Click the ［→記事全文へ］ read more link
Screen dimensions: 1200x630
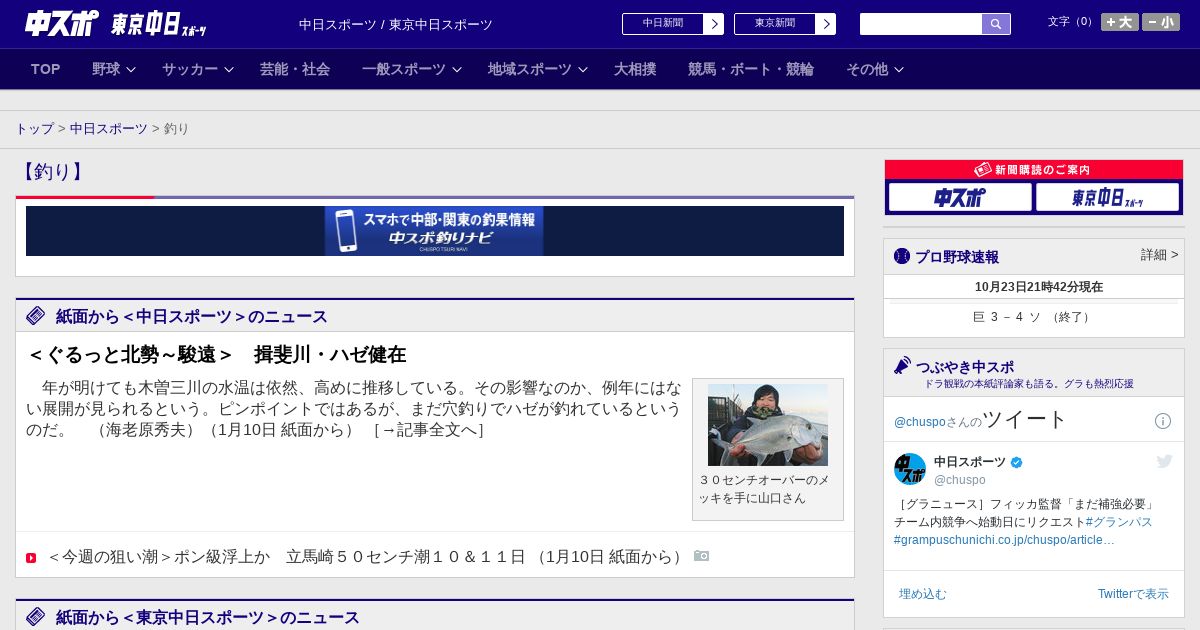pyautogui.click(x=428, y=430)
